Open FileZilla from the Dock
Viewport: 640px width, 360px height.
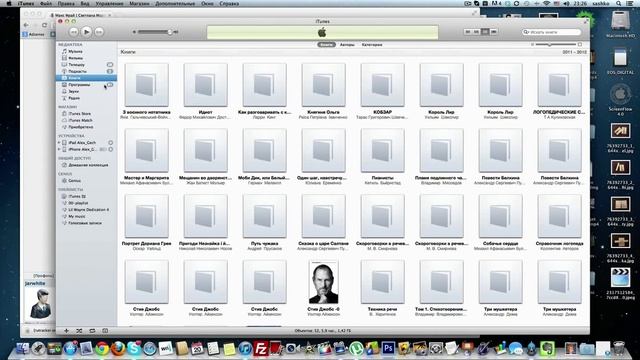pyautogui.click(x=260, y=348)
